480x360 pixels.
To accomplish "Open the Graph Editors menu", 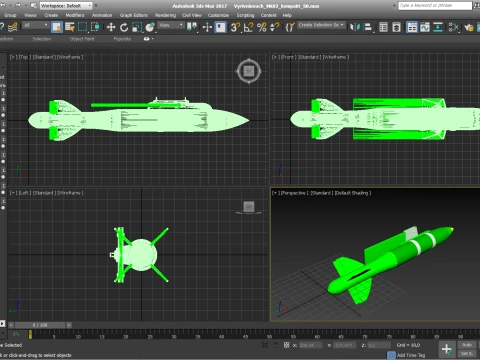I will (134, 15).
